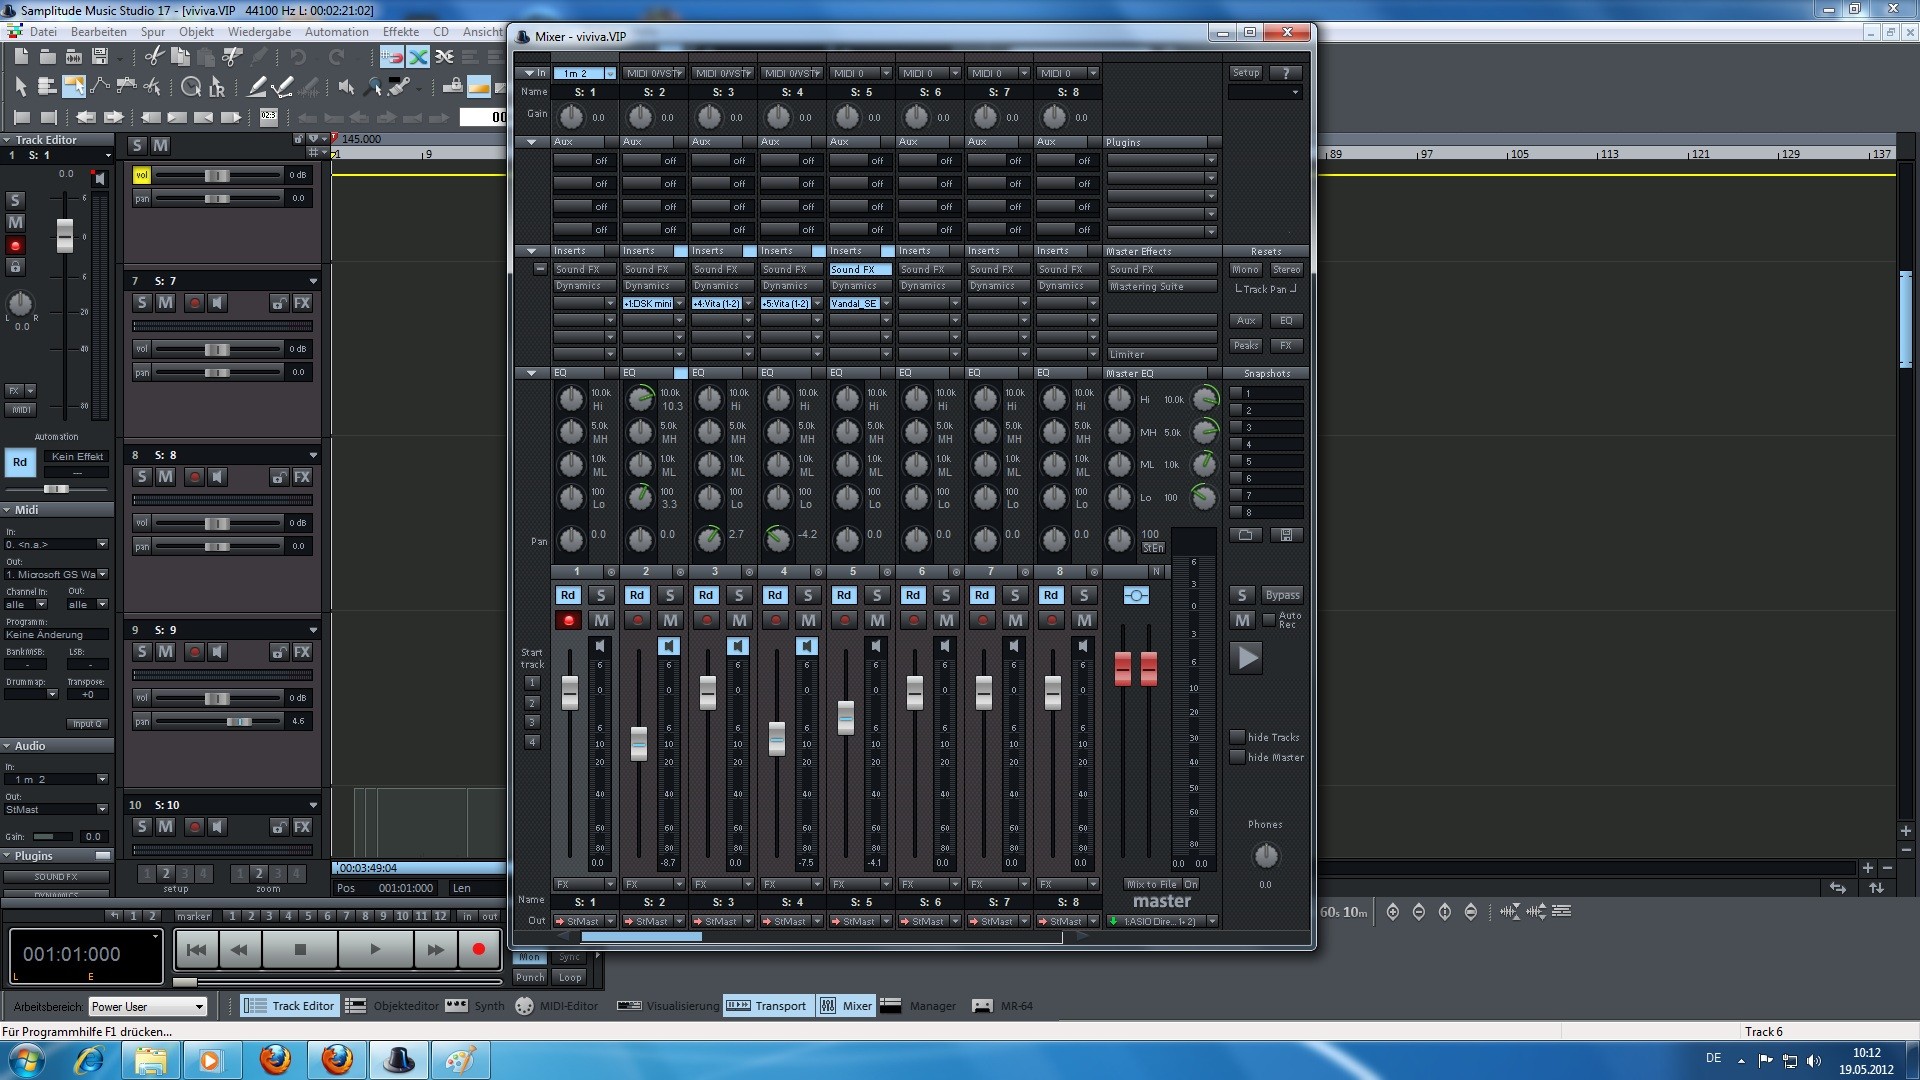This screenshot has width=1920, height=1080.
Task: Toggle monitoring speaker on mixer channel 4
Action: [x=807, y=646]
